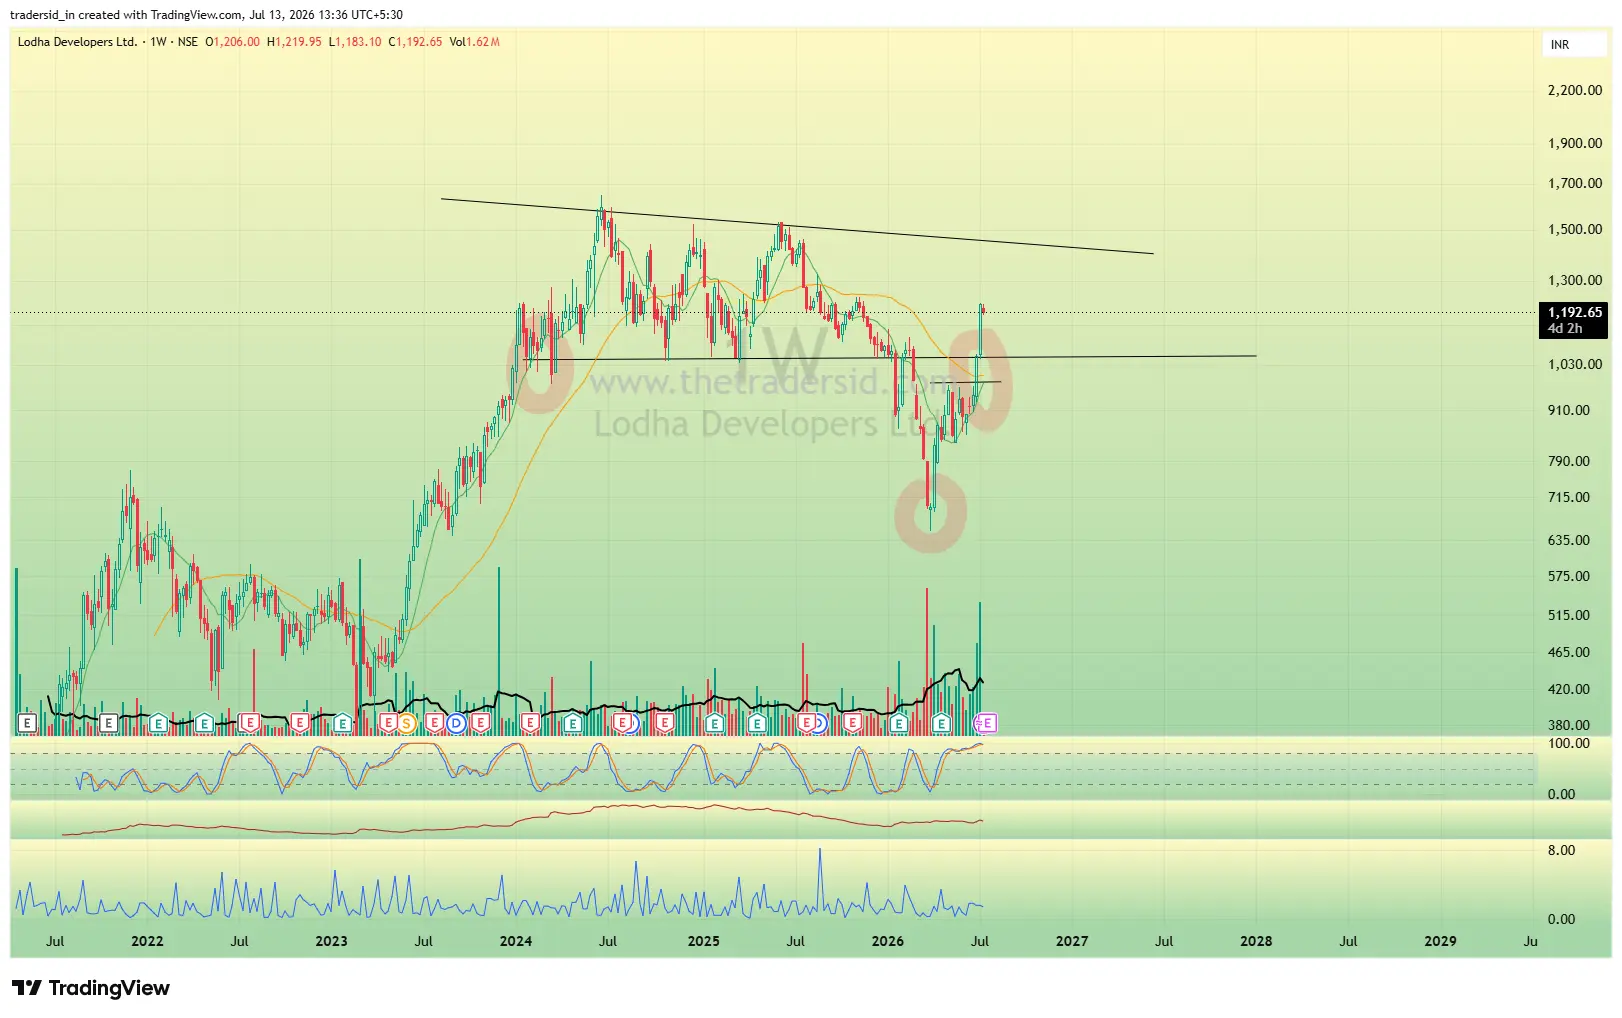Click the blue D dividend marker near 2H 2023
1622x1018 pixels.
[x=456, y=723]
